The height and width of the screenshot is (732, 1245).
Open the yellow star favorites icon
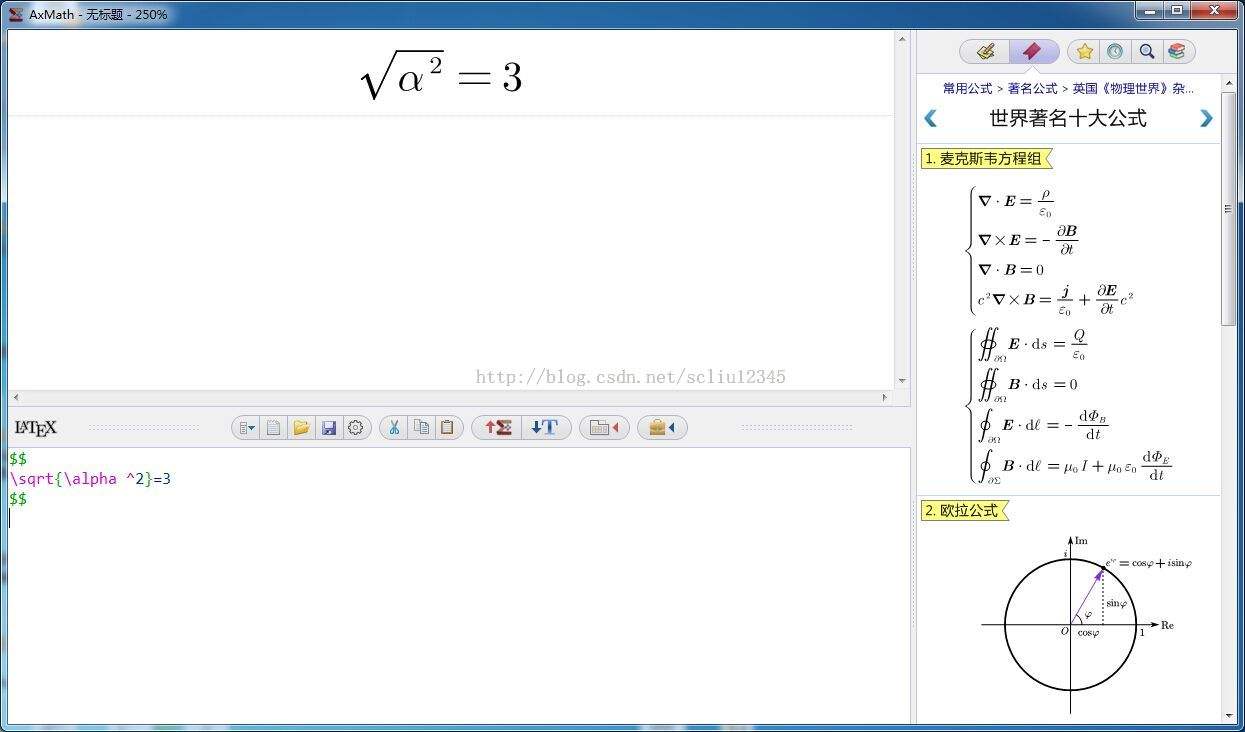(1084, 51)
